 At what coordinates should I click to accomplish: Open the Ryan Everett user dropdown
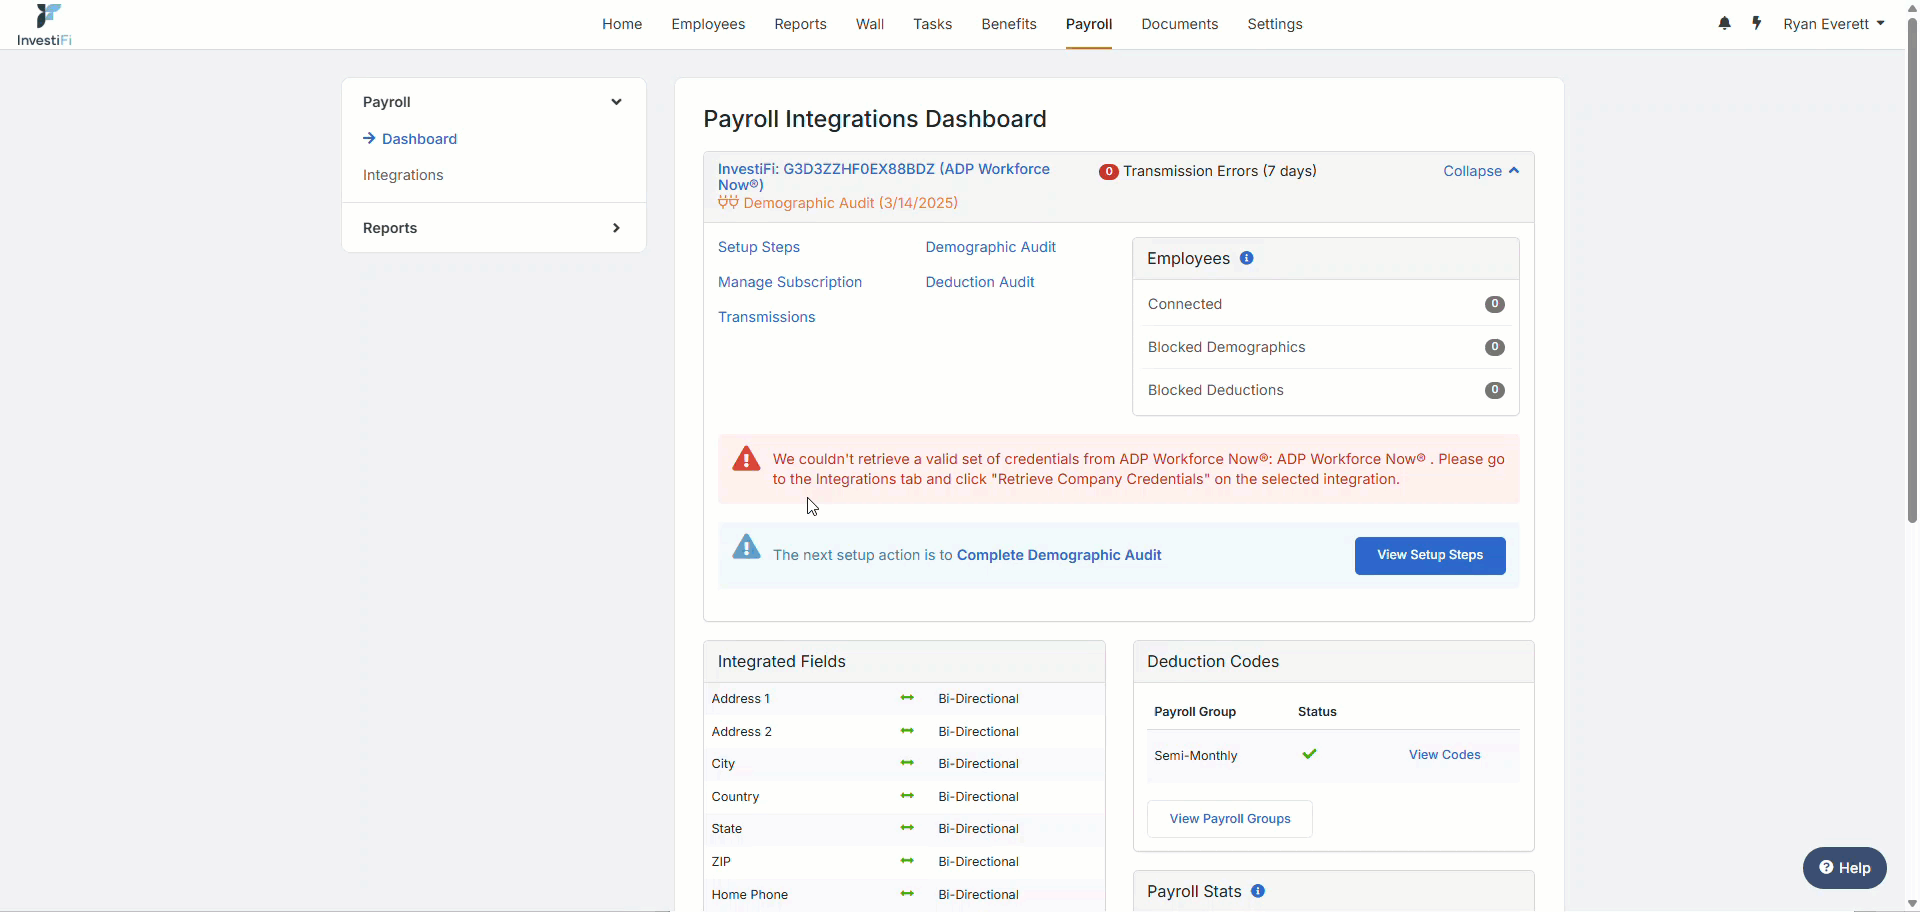tap(1834, 24)
